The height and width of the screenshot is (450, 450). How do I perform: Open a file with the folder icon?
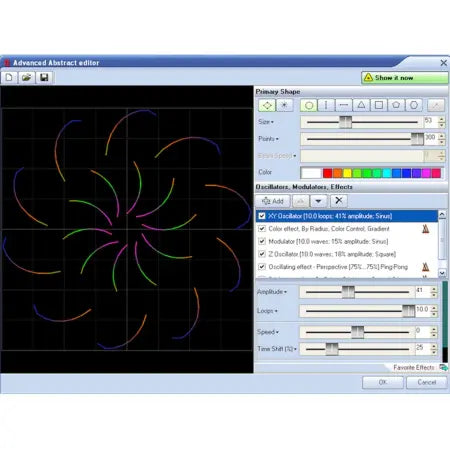(27, 78)
